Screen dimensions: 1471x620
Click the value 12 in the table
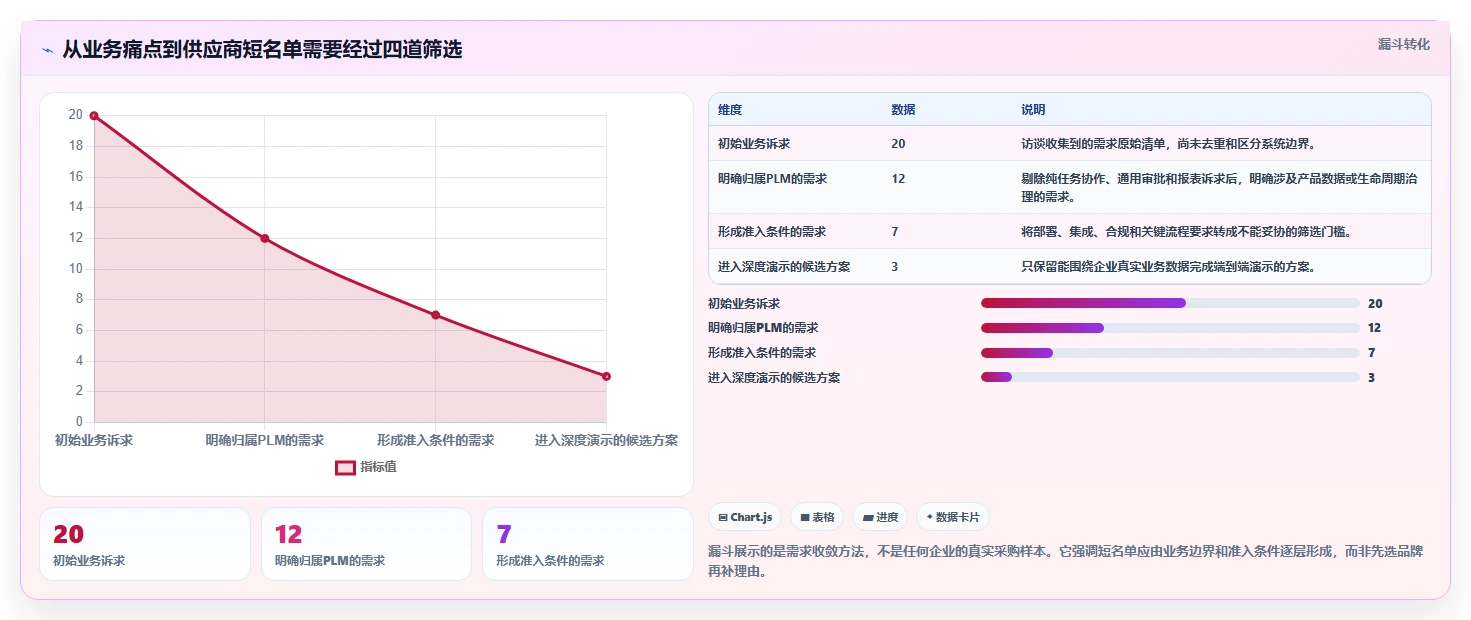[x=898, y=179]
